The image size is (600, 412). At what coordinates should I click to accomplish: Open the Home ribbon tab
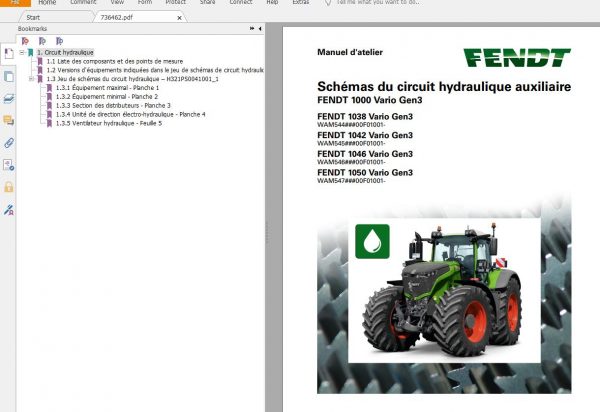click(47, 2)
